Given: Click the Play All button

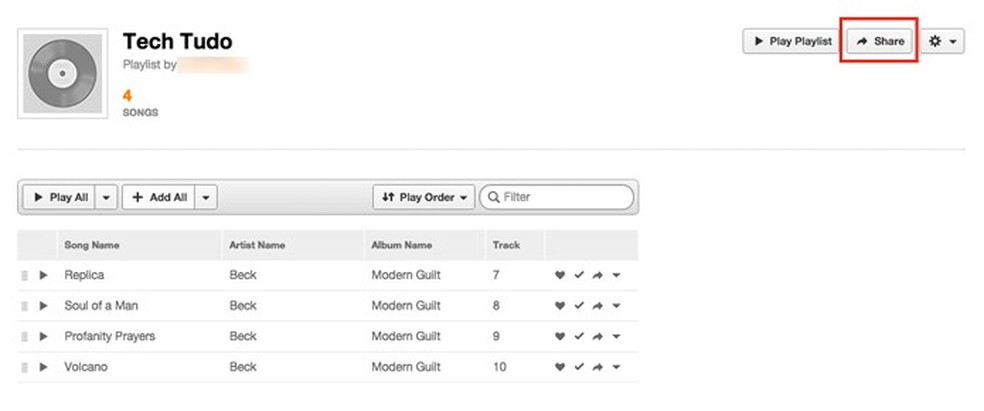Looking at the screenshot, I should (60, 198).
